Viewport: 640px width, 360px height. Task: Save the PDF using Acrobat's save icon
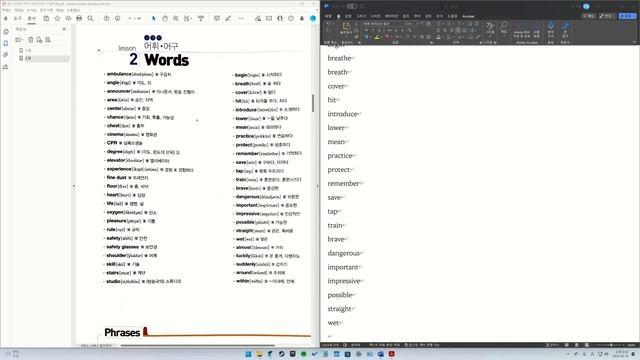click(46, 18)
